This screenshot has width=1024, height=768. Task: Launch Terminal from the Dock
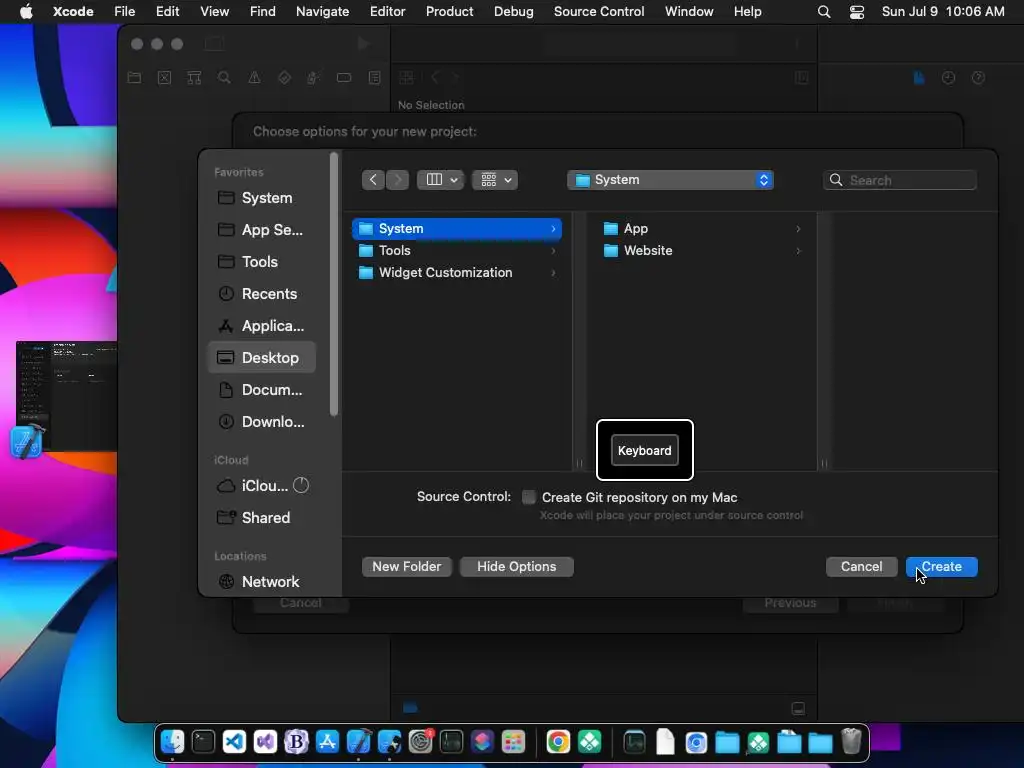[203, 742]
